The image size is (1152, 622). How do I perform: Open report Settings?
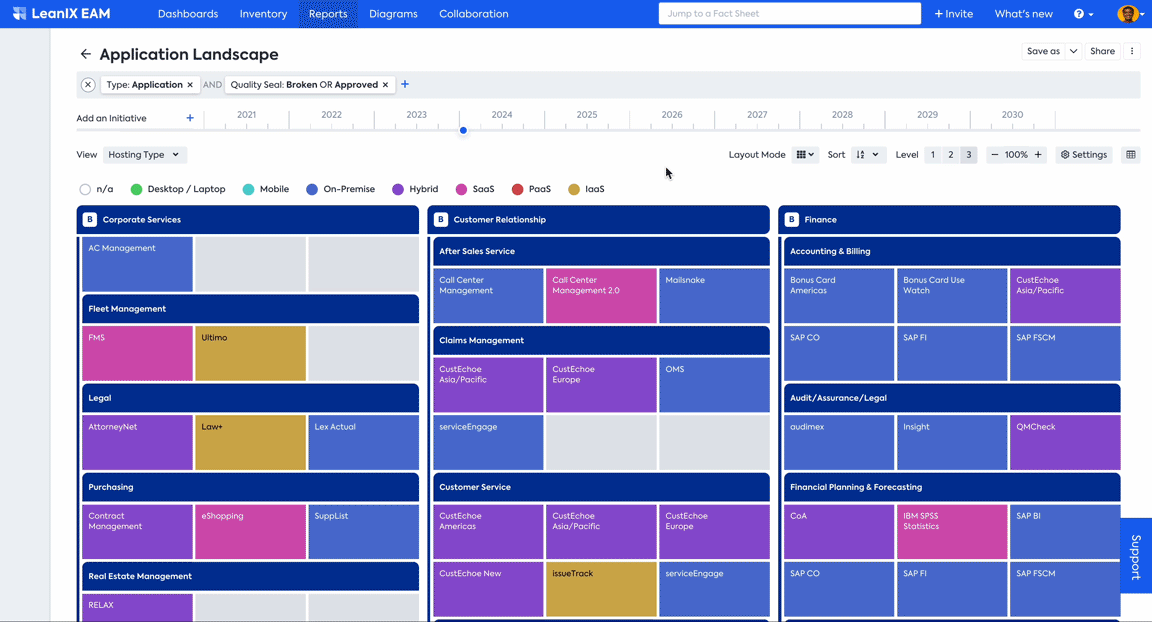pos(1084,155)
